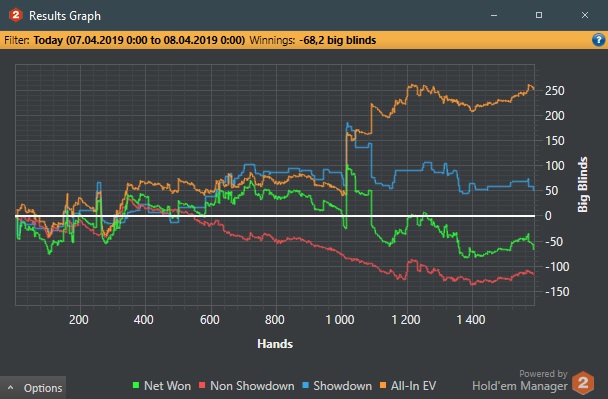This screenshot has width=608, height=399.
Task: Select the Showdown legend label
Action: [x=342, y=386]
